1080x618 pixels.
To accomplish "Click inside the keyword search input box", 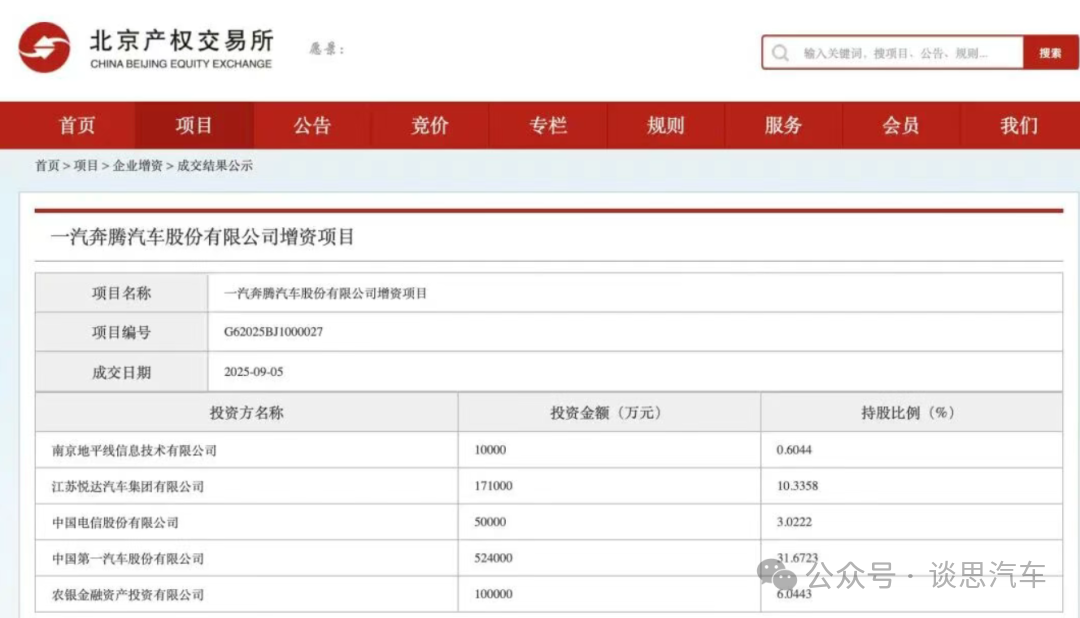I will pos(900,52).
